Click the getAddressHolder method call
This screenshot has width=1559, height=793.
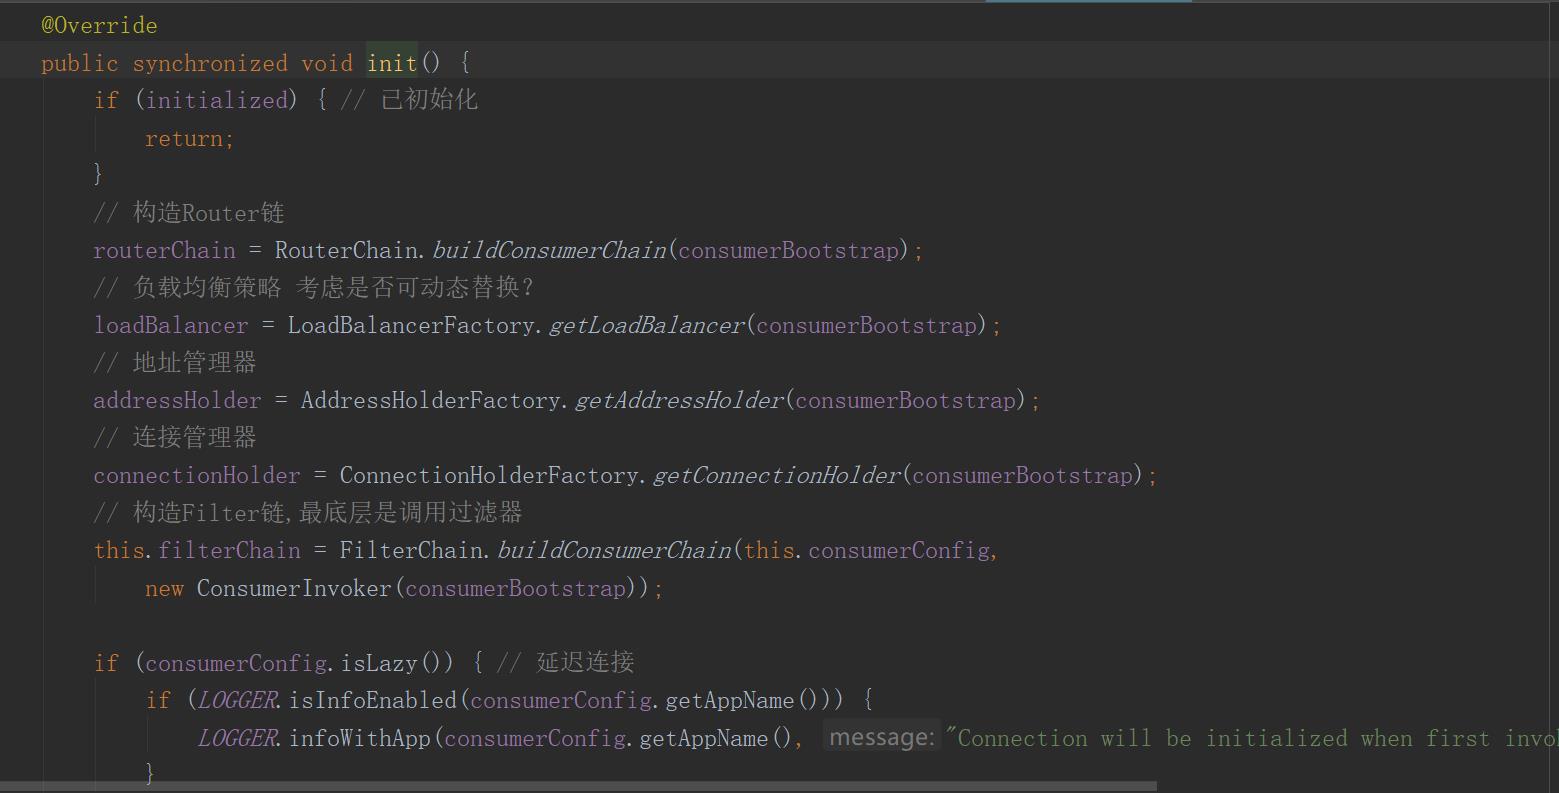point(679,400)
